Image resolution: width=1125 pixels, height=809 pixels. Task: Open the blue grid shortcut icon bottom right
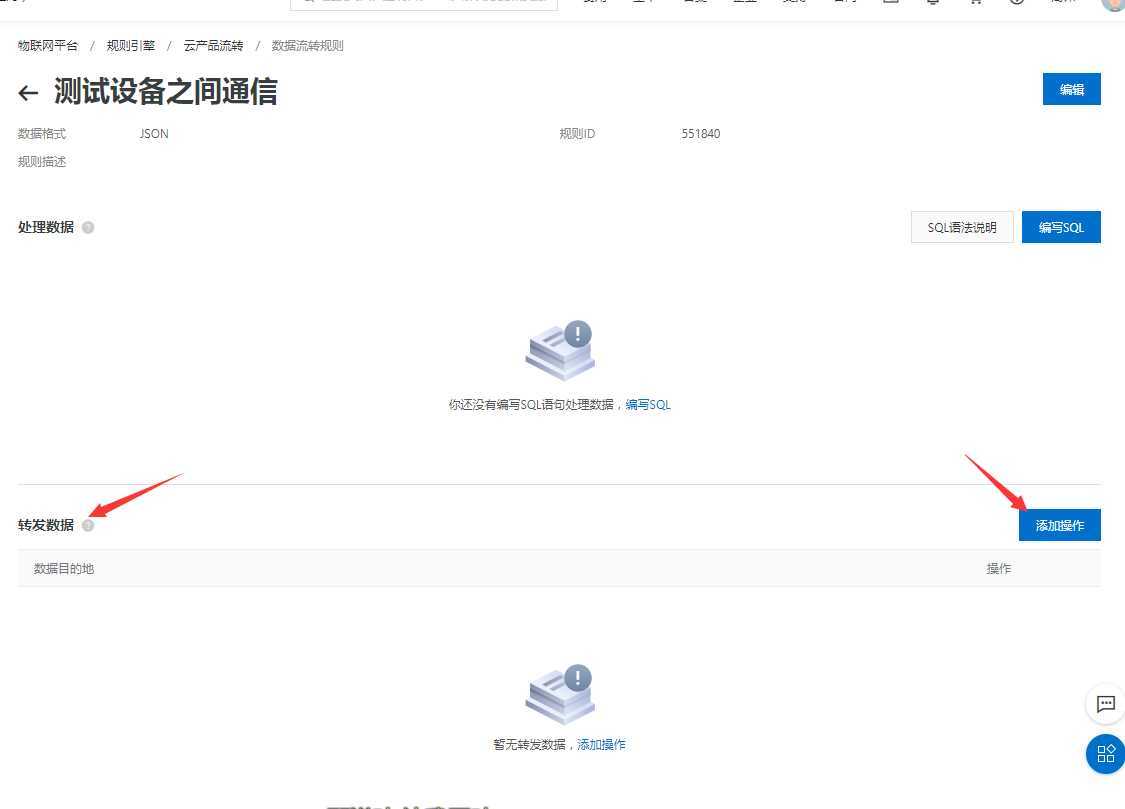coord(1105,754)
